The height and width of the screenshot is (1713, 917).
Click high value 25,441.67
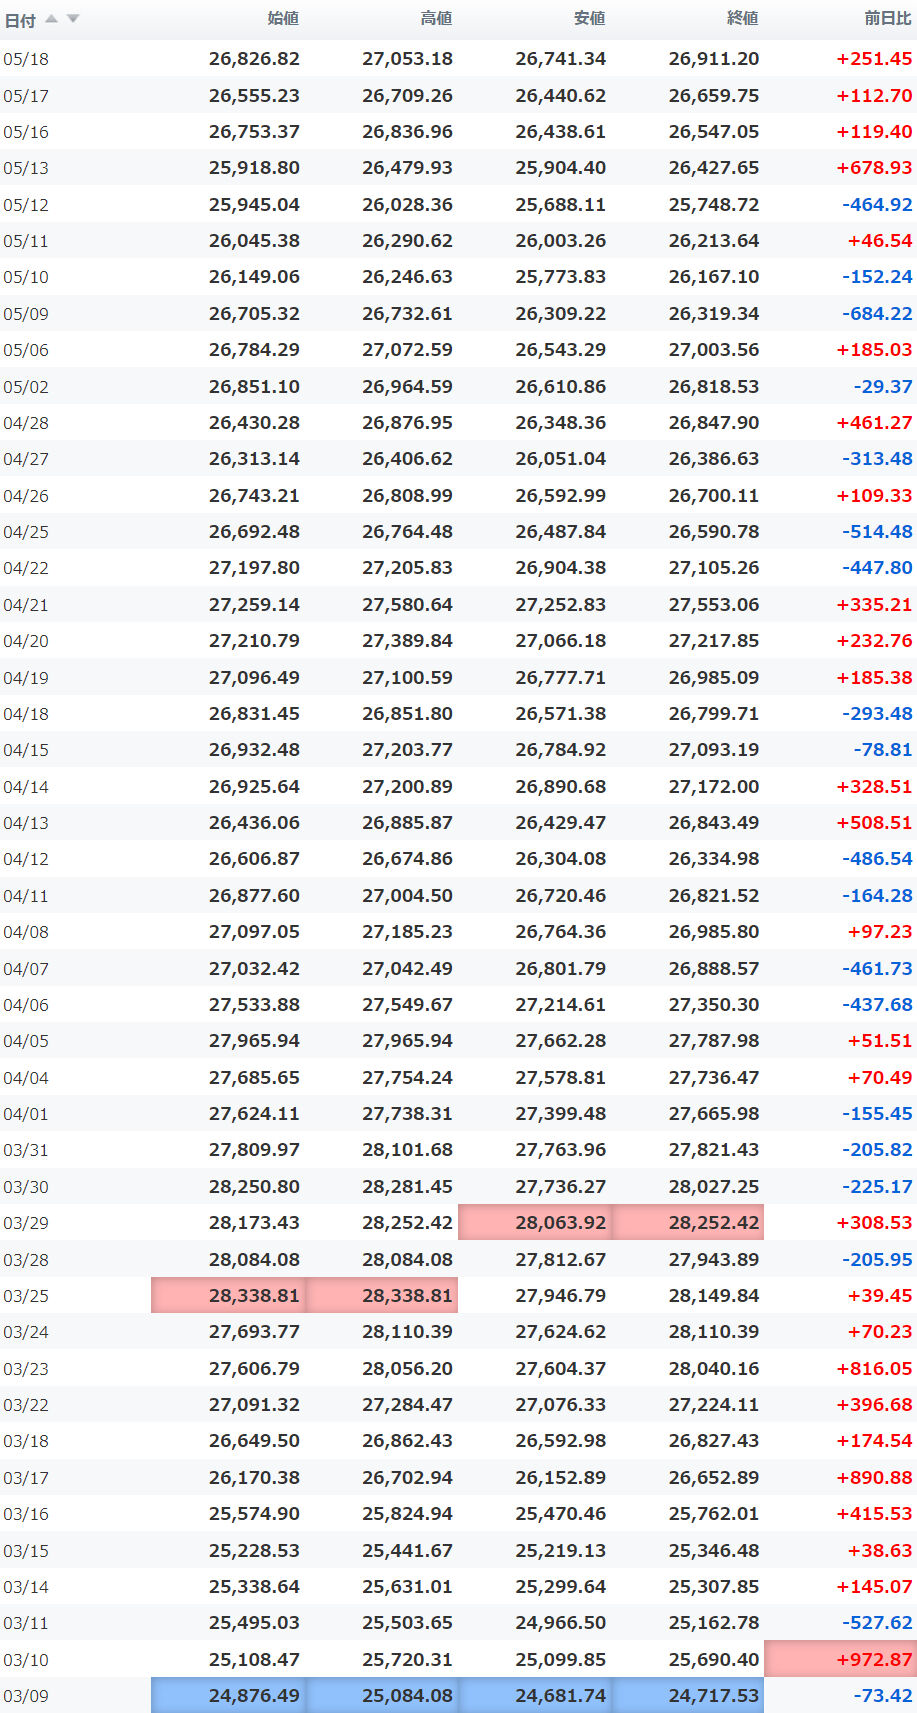click(x=407, y=1551)
